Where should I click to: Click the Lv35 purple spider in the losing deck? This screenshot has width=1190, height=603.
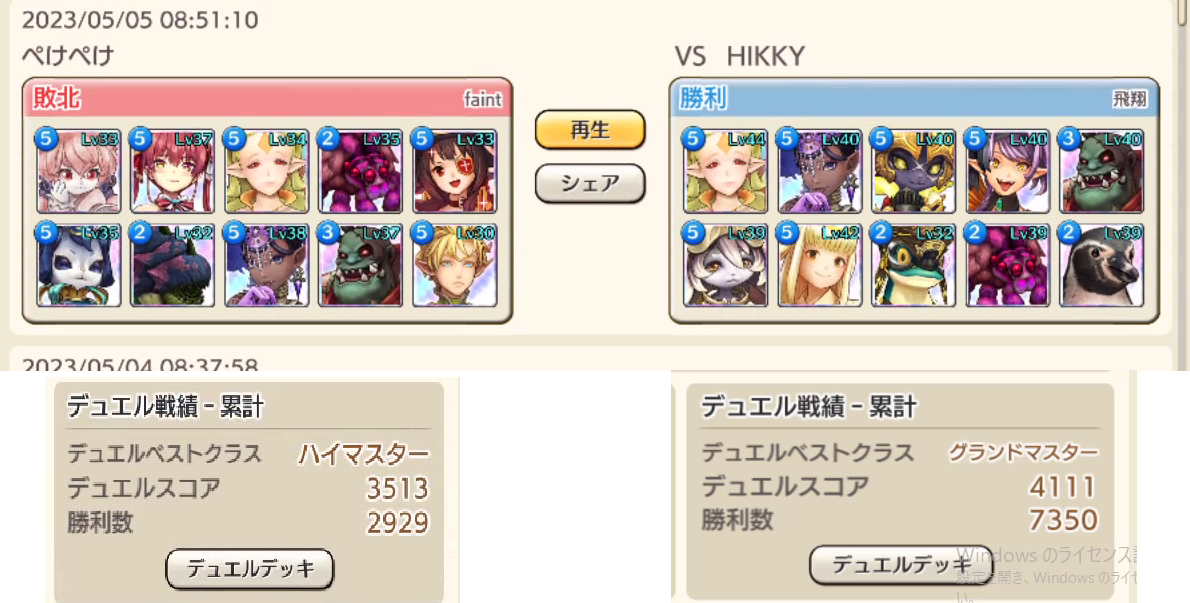pyautogui.click(x=360, y=171)
